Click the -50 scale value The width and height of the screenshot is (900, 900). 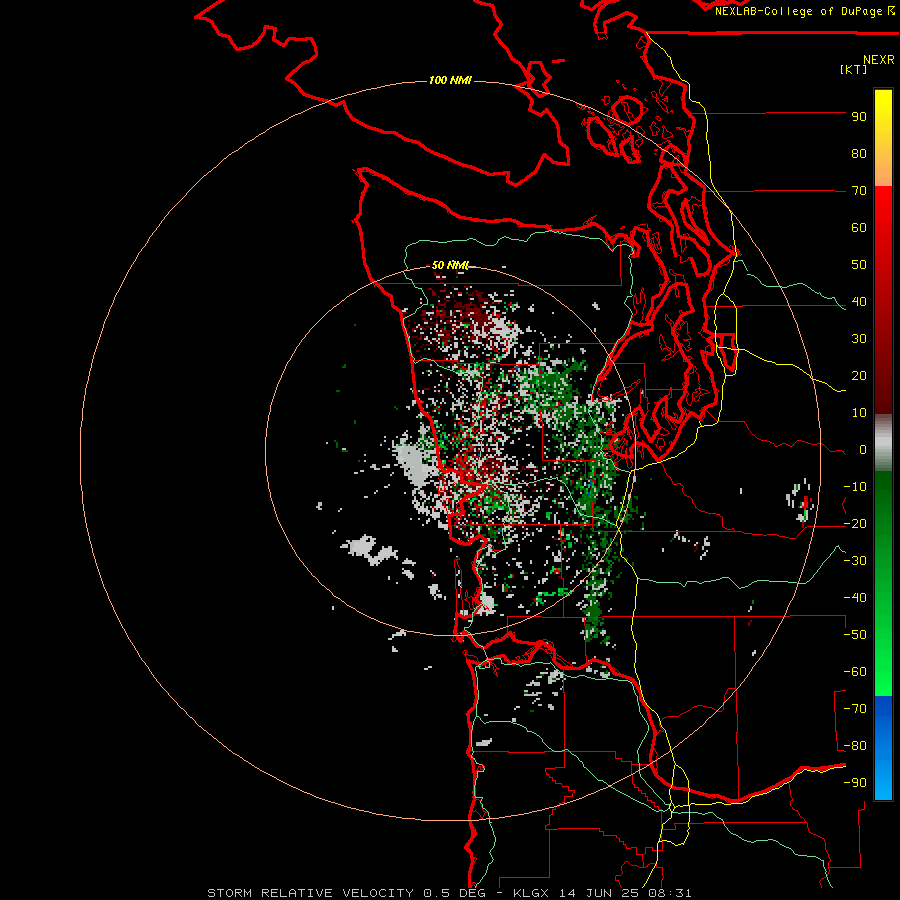pos(855,635)
